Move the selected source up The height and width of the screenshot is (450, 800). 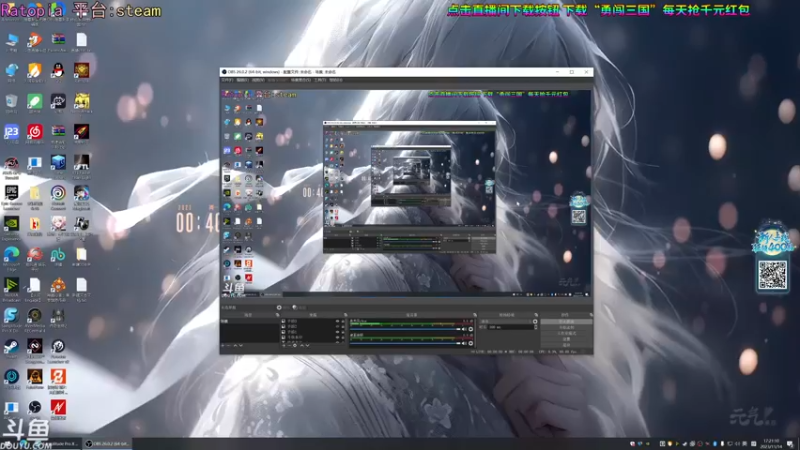click(x=302, y=345)
